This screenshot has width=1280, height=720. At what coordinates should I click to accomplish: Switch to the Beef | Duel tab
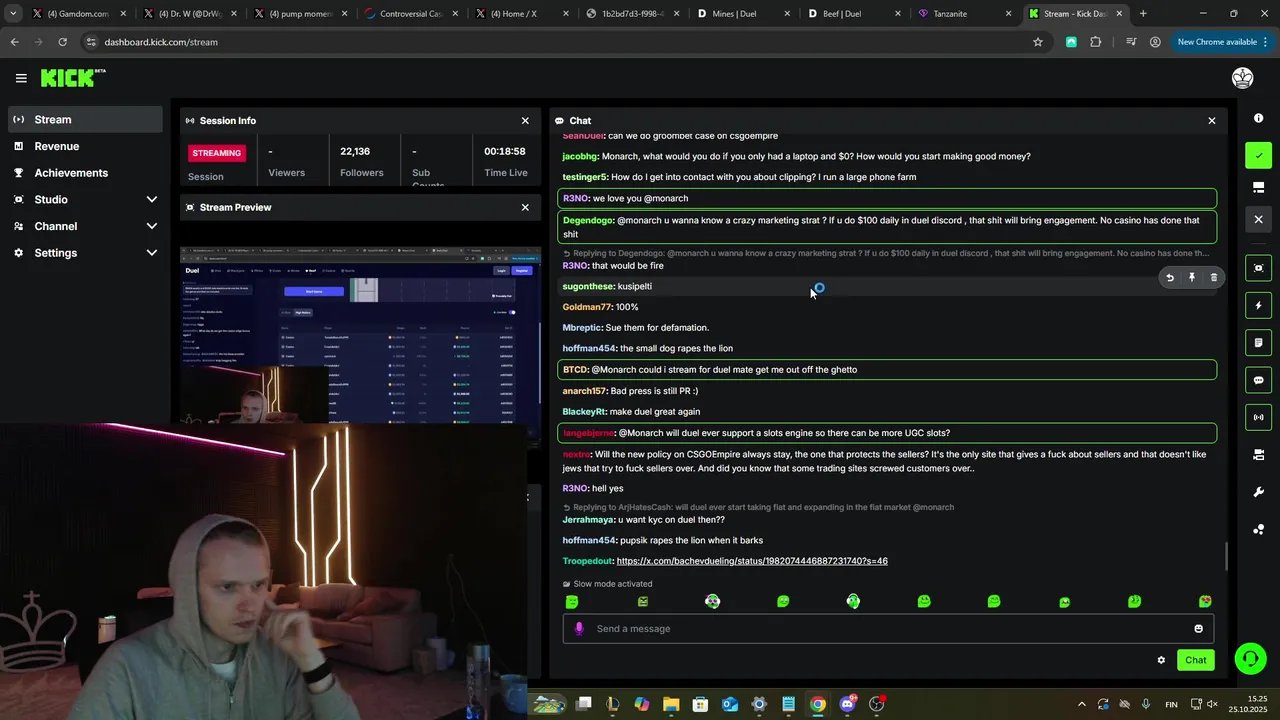click(855, 14)
